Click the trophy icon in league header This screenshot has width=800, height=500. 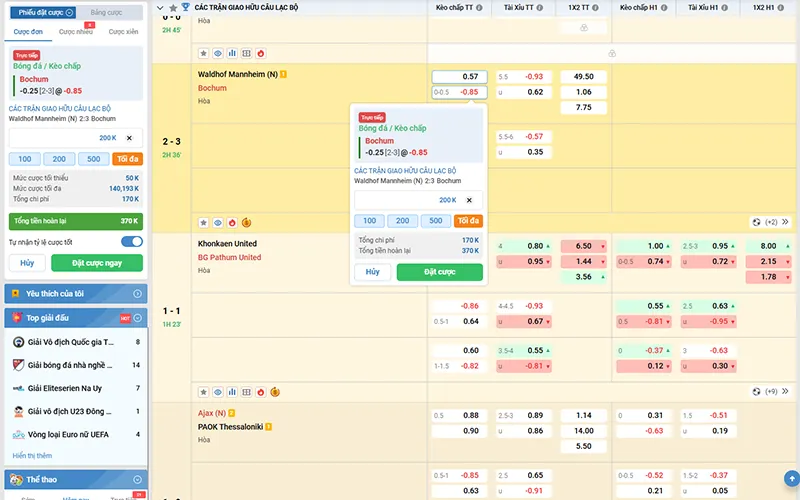click(185, 7)
